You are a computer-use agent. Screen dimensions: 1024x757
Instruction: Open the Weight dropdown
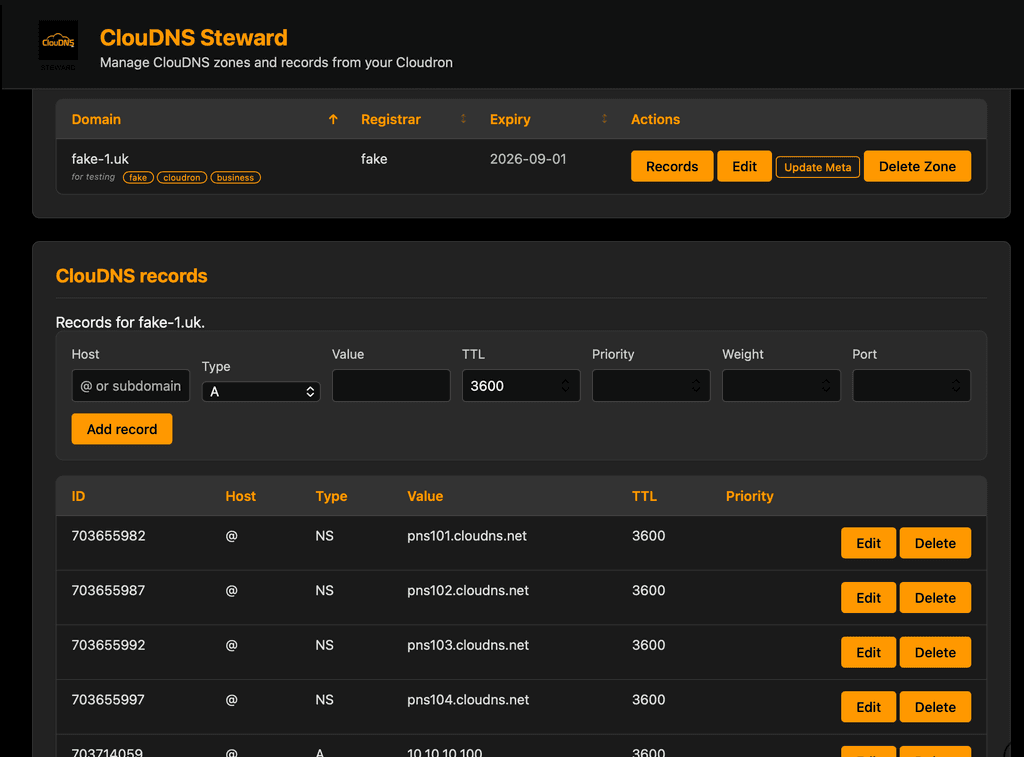[780, 385]
